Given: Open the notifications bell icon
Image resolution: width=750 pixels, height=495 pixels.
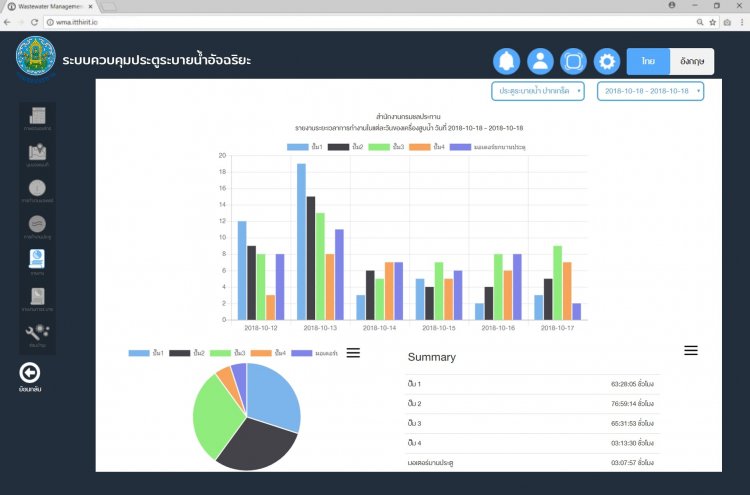Looking at the screenshot, I should click(507, 61).
